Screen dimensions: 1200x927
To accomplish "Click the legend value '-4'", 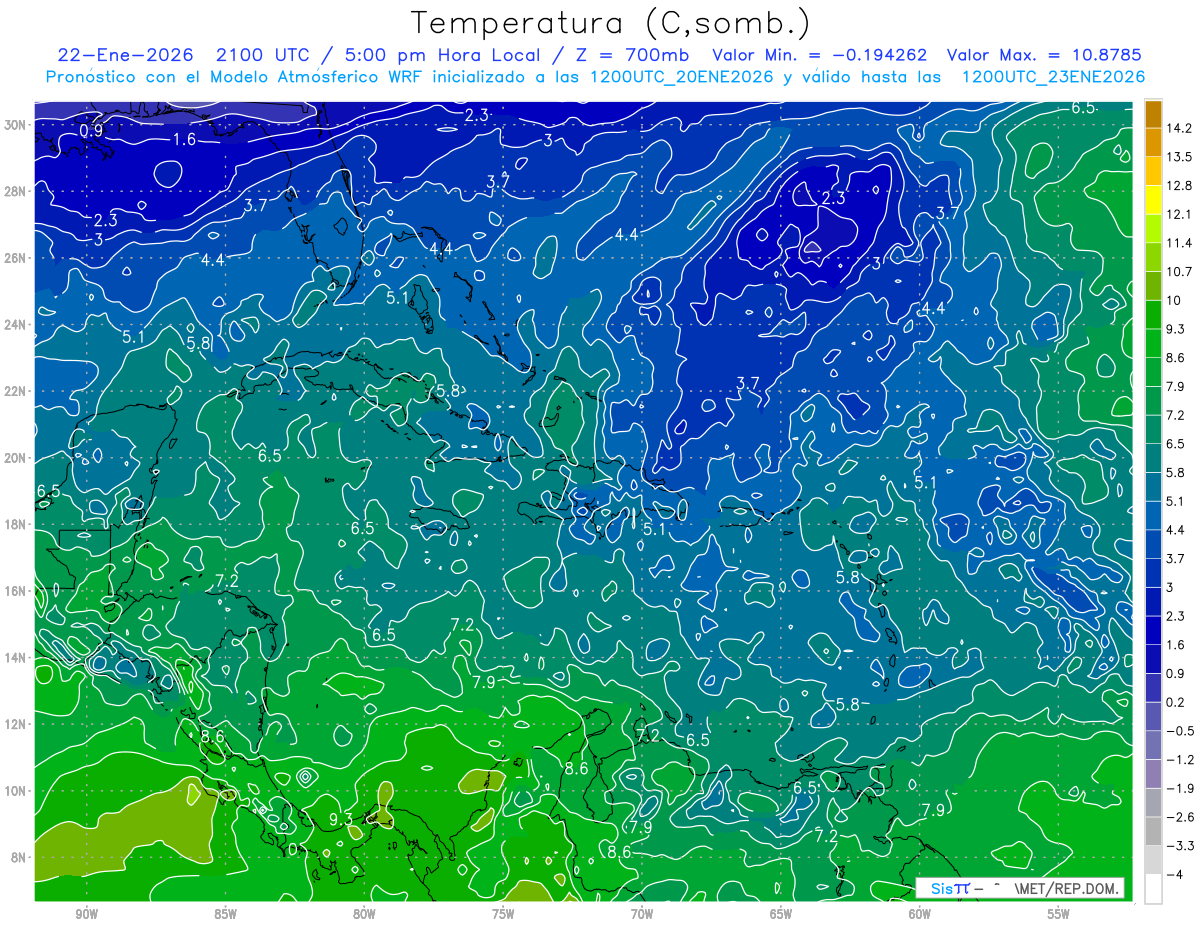I will tap(1174, 875).
